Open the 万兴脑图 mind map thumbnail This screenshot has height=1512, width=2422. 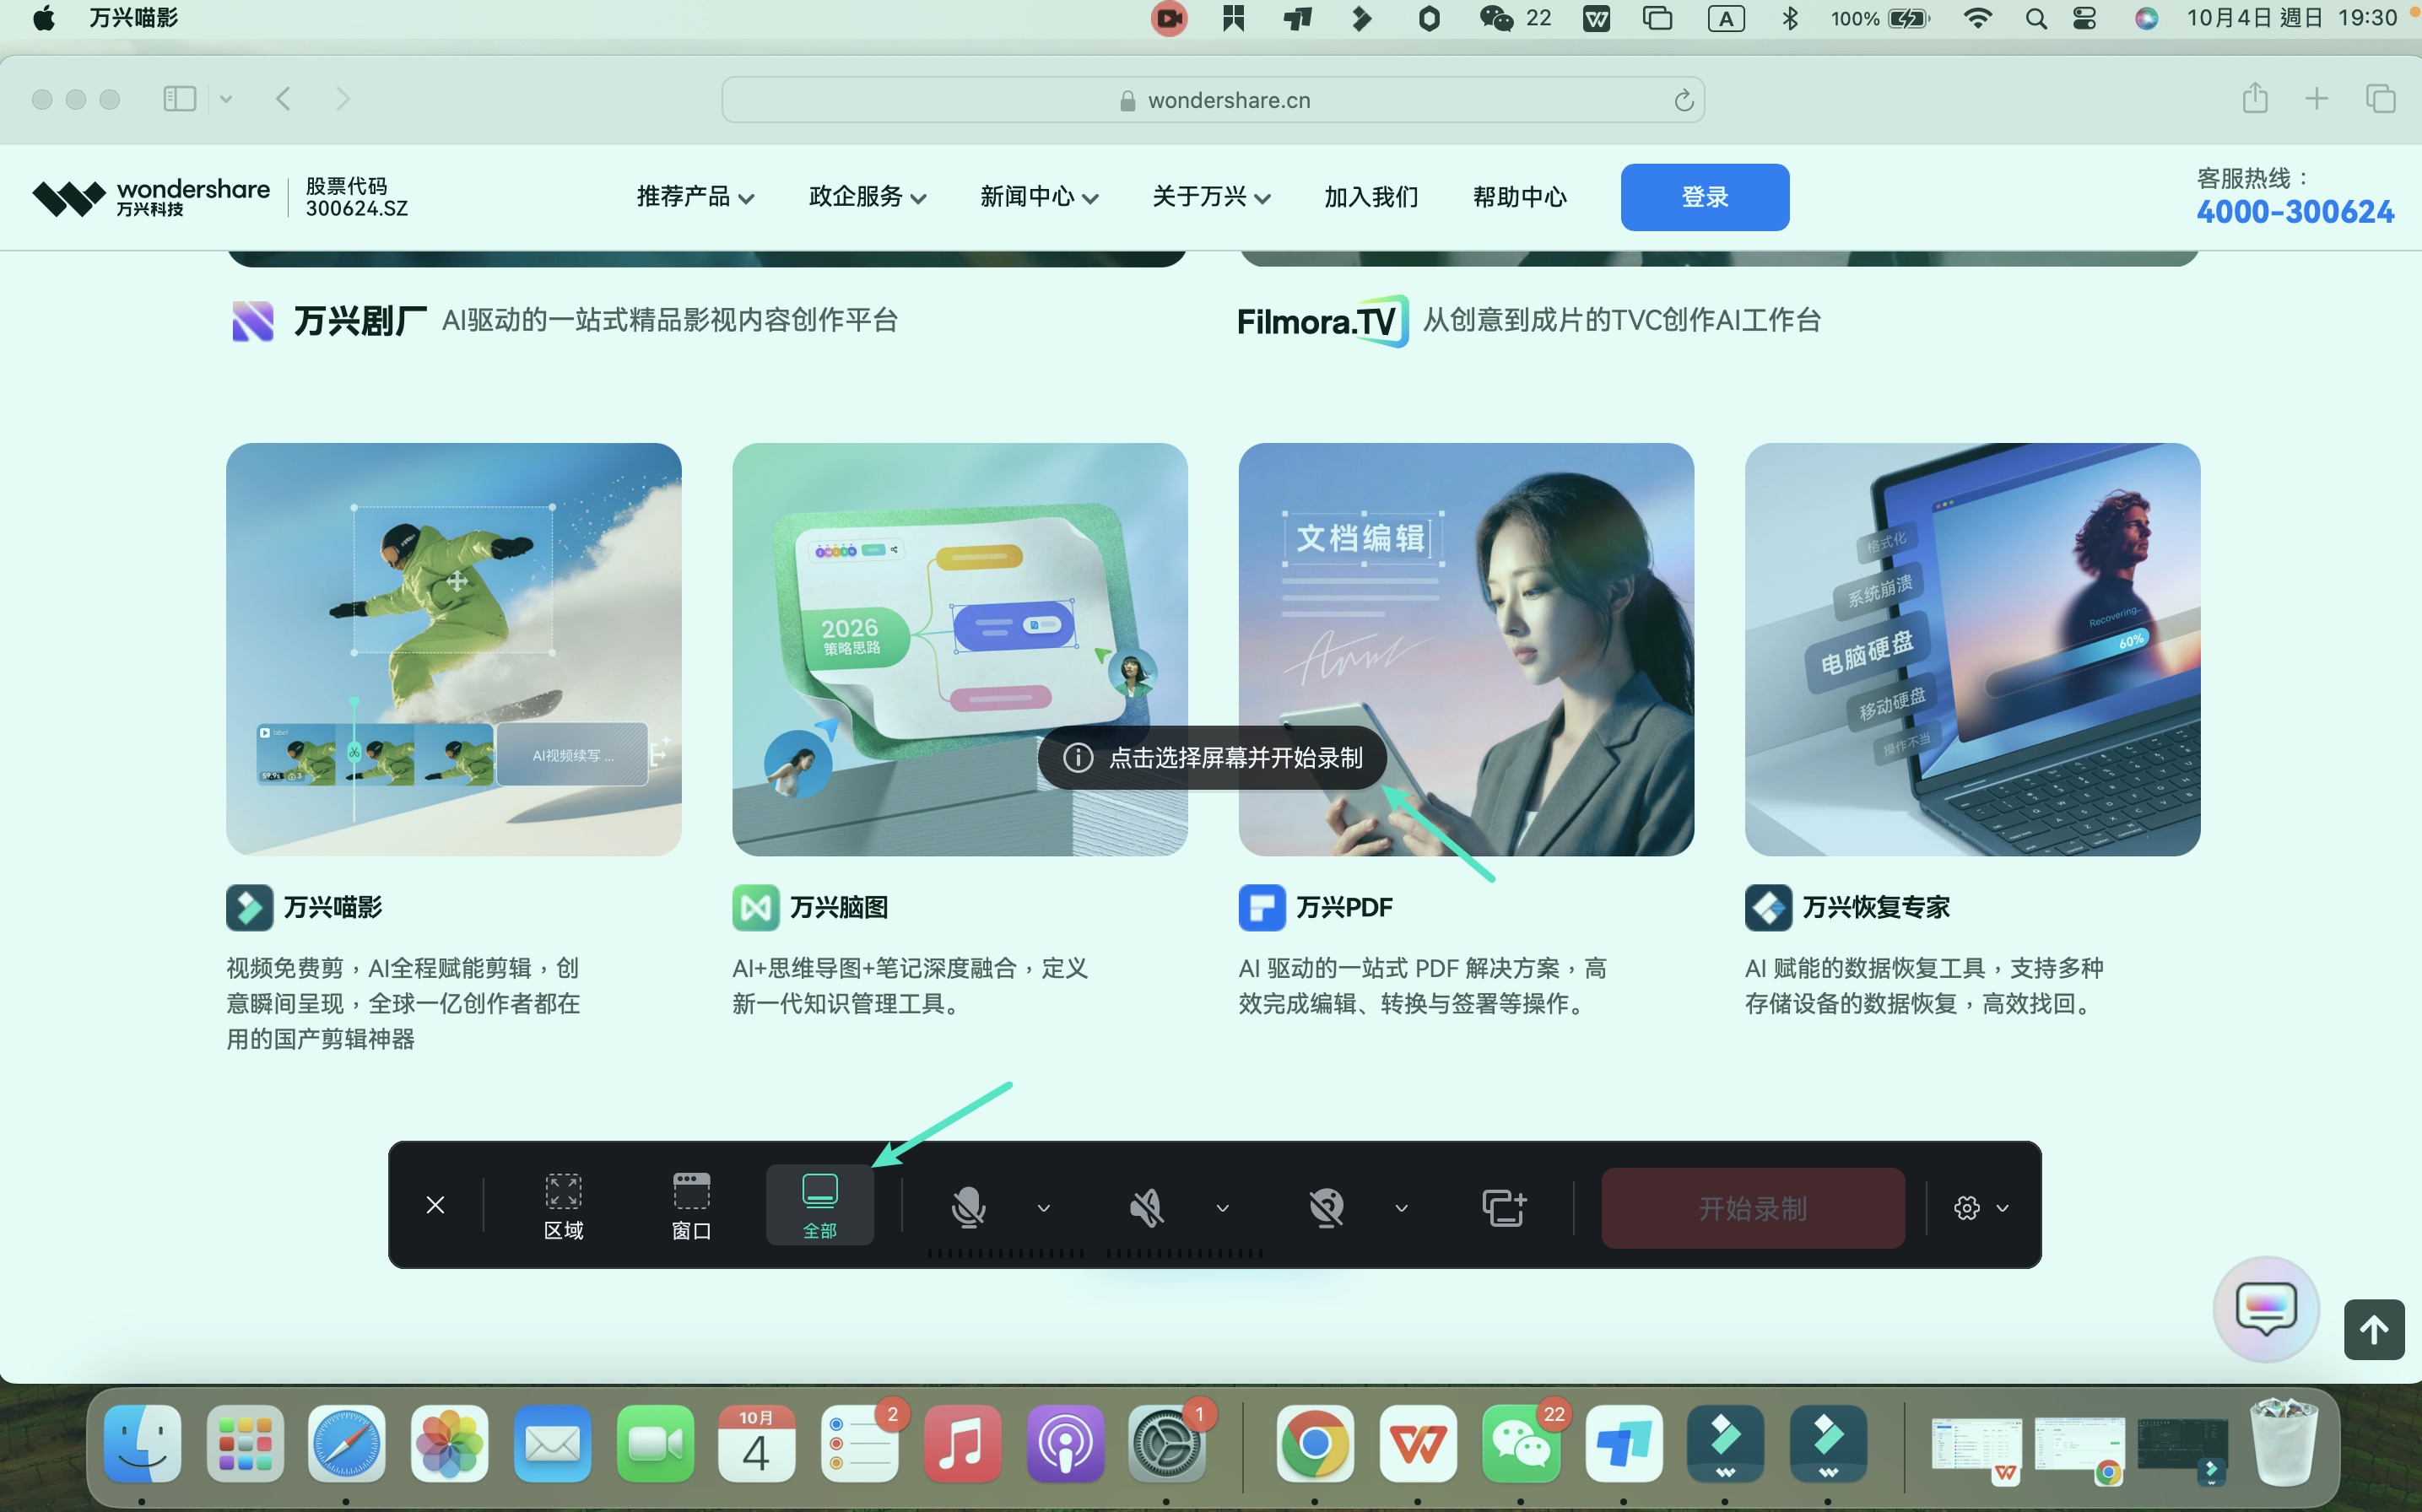(959, 649)
